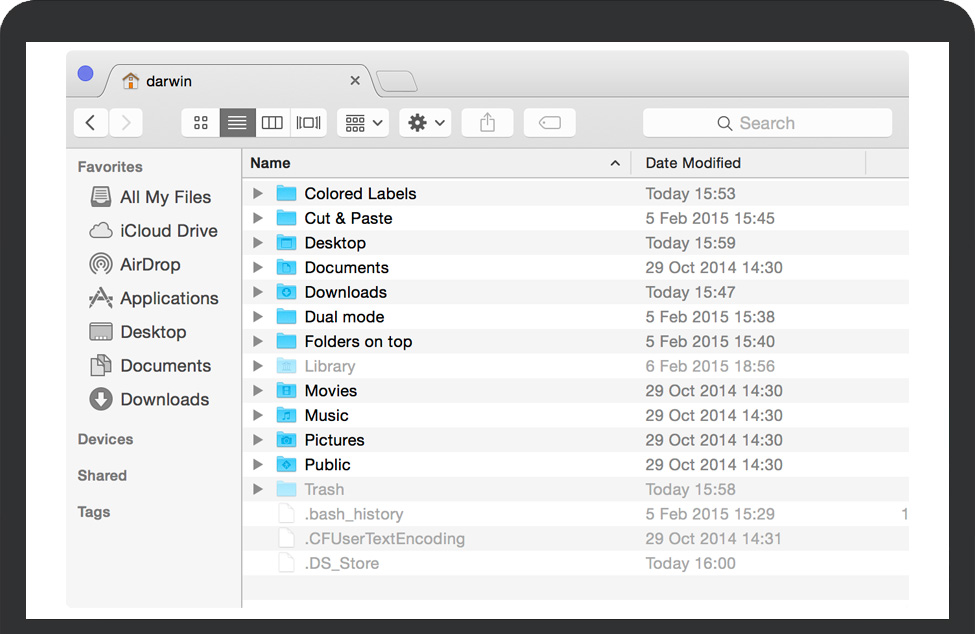Open the Arrange items dropdown
The height and width of the screenshot is (634, 975).
point(363,123)
